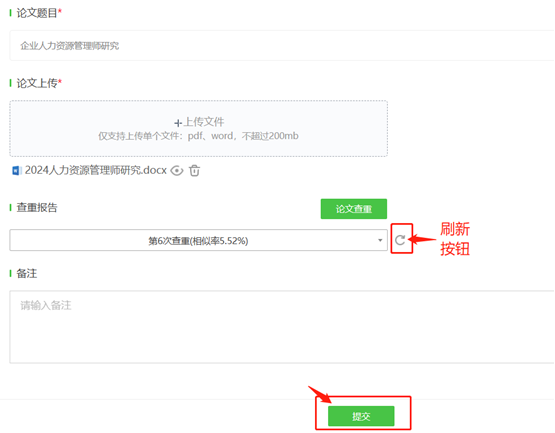
Task: Click the red 刷新按钮 annotation text
Action: pos(455,239)
